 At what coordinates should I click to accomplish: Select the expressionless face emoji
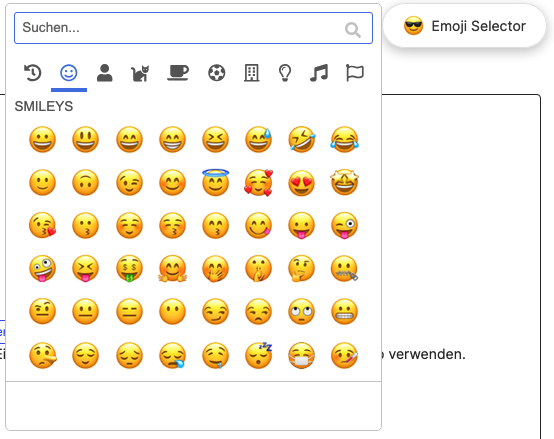click(129, 312)
